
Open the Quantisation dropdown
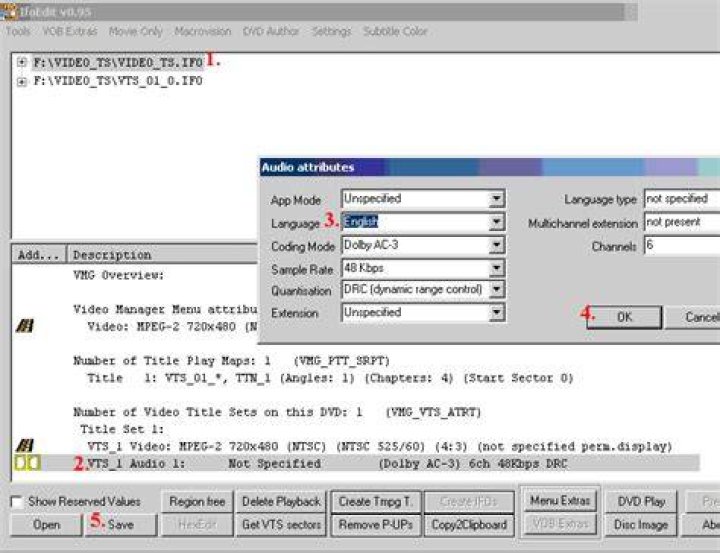pyautogui.click(x=496, y=290)
